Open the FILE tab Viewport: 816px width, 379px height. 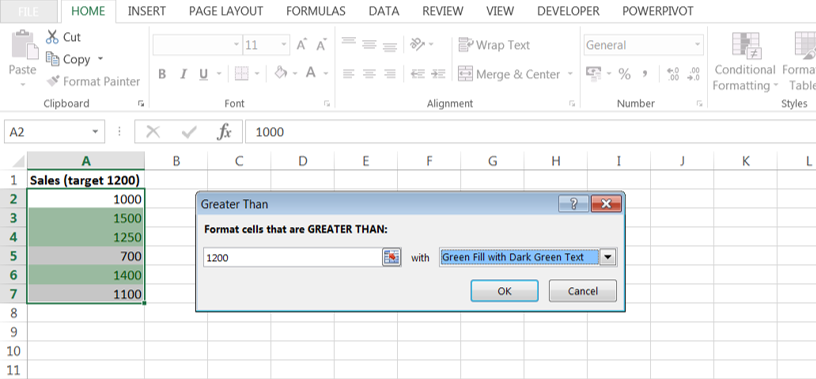click(28, 11)
